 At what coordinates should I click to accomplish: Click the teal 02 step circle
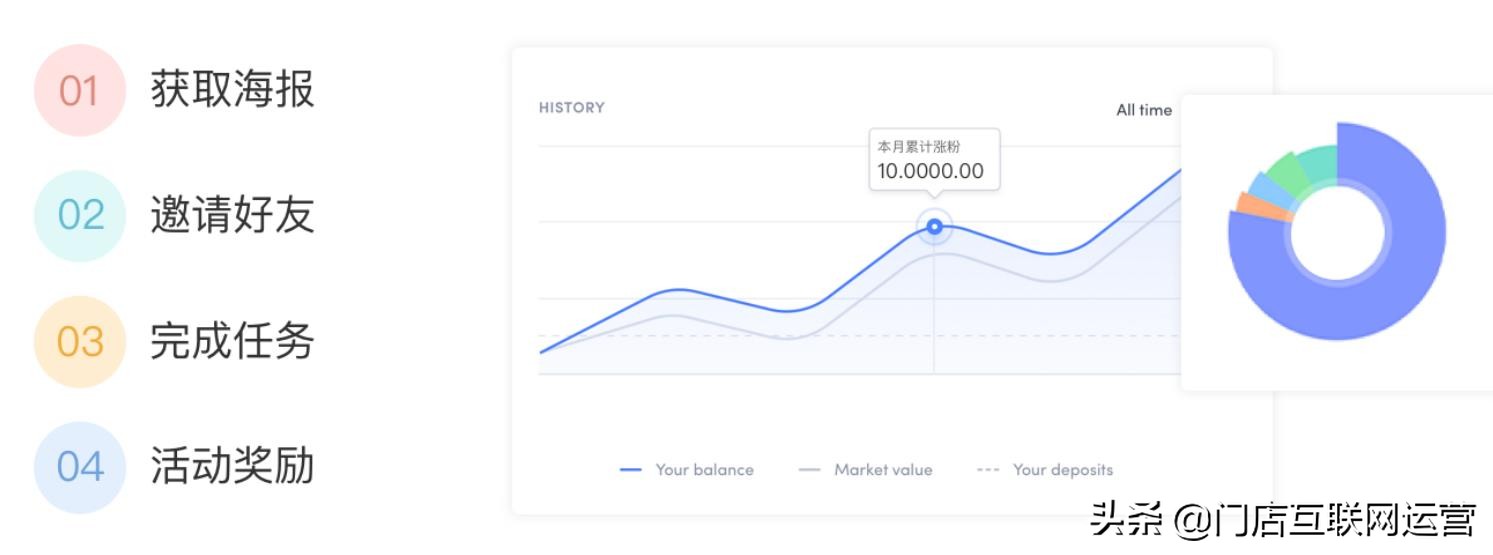(x=79, y=216)
